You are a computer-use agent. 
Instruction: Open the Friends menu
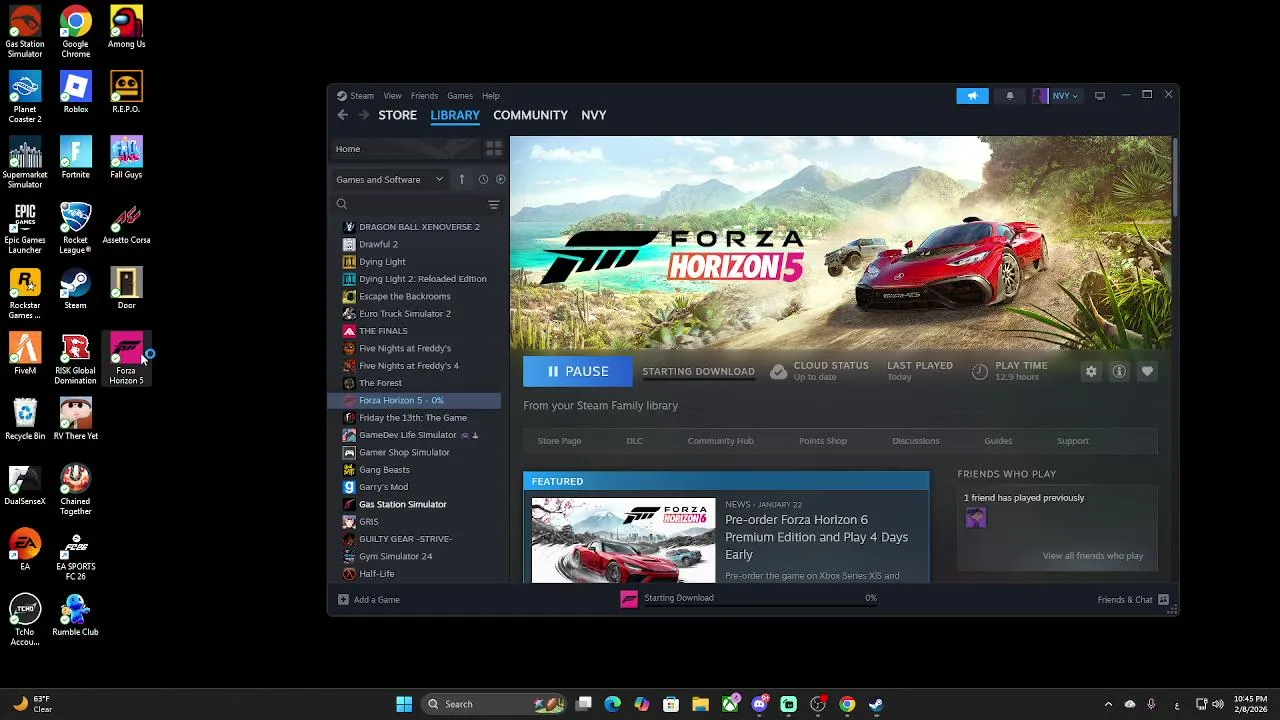point(424,96)
